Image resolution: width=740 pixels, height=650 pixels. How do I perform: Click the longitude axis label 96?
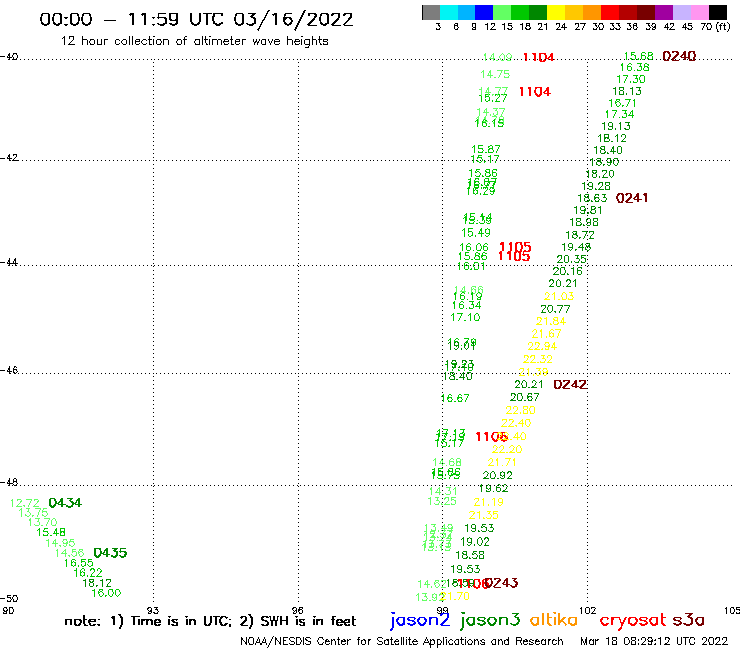[298, 610]
